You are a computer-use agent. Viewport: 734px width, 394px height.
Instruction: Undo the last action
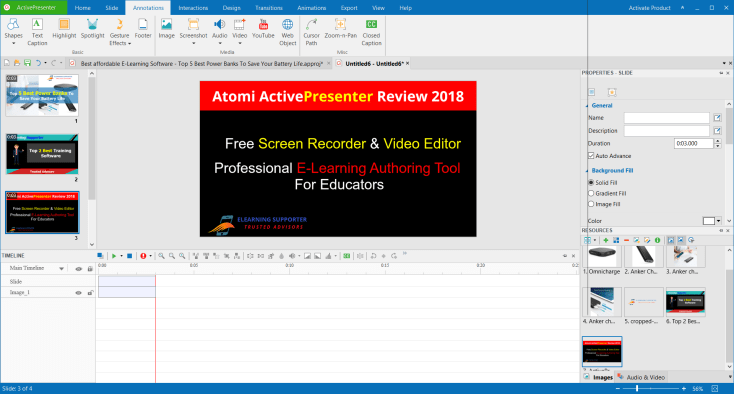pos(38,63)
